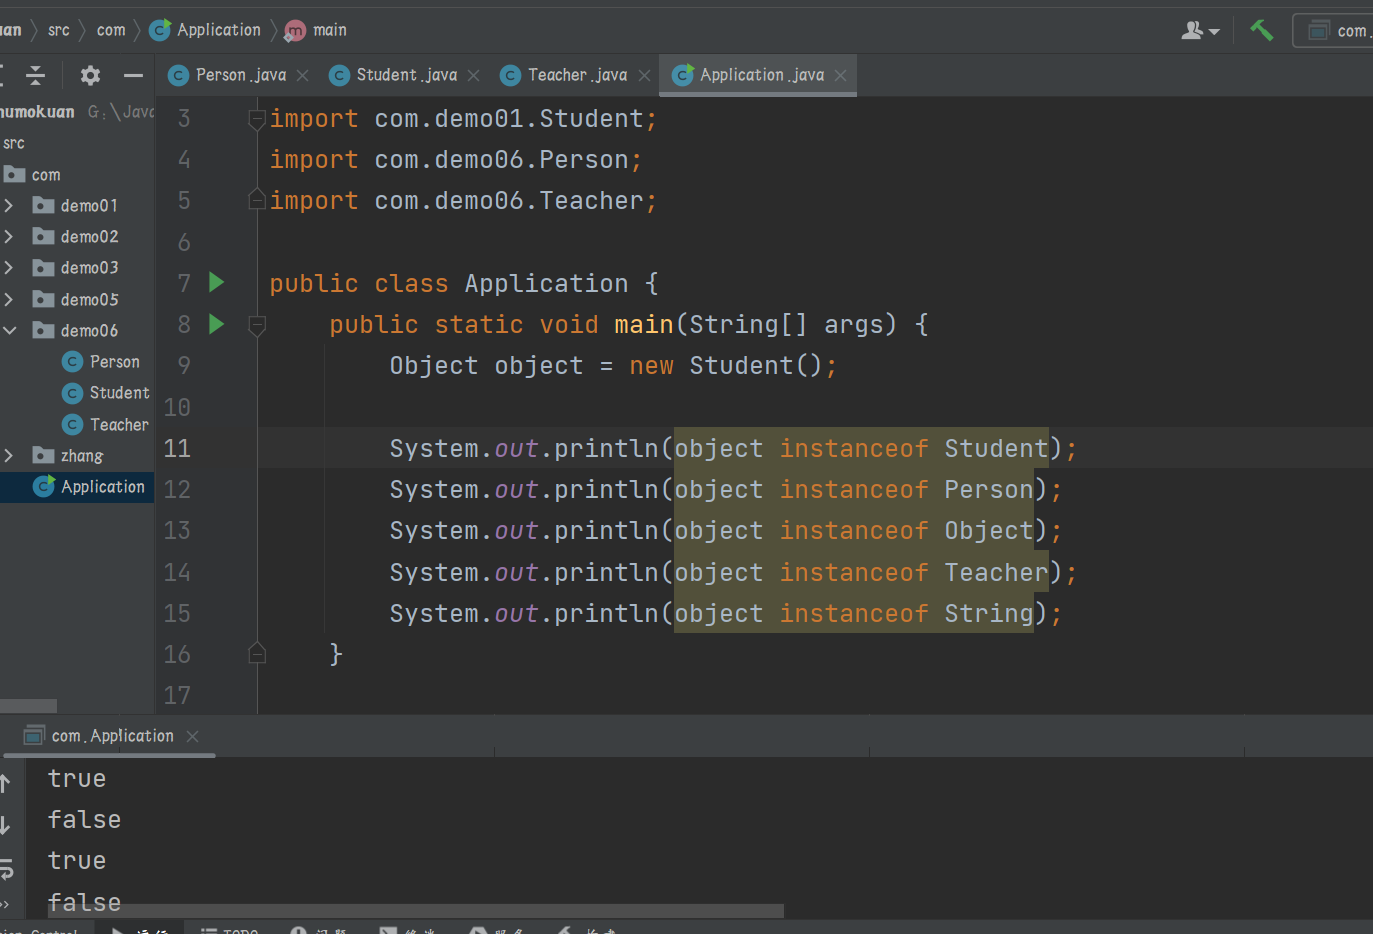The width and height of the screenshot is (1373, 934).
Task: Select the com package folder in tree
Action: click(33, 175)
